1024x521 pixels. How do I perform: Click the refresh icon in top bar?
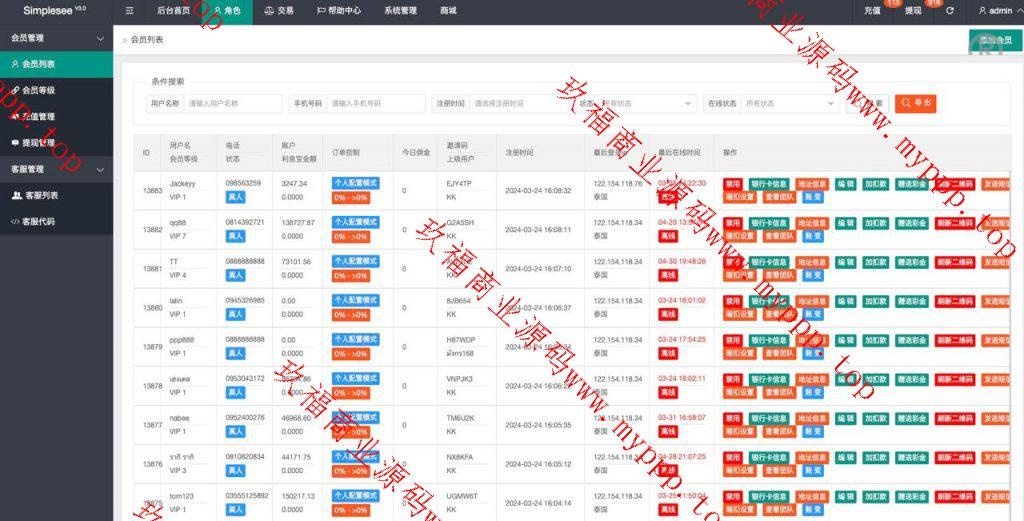coord(949,11)
